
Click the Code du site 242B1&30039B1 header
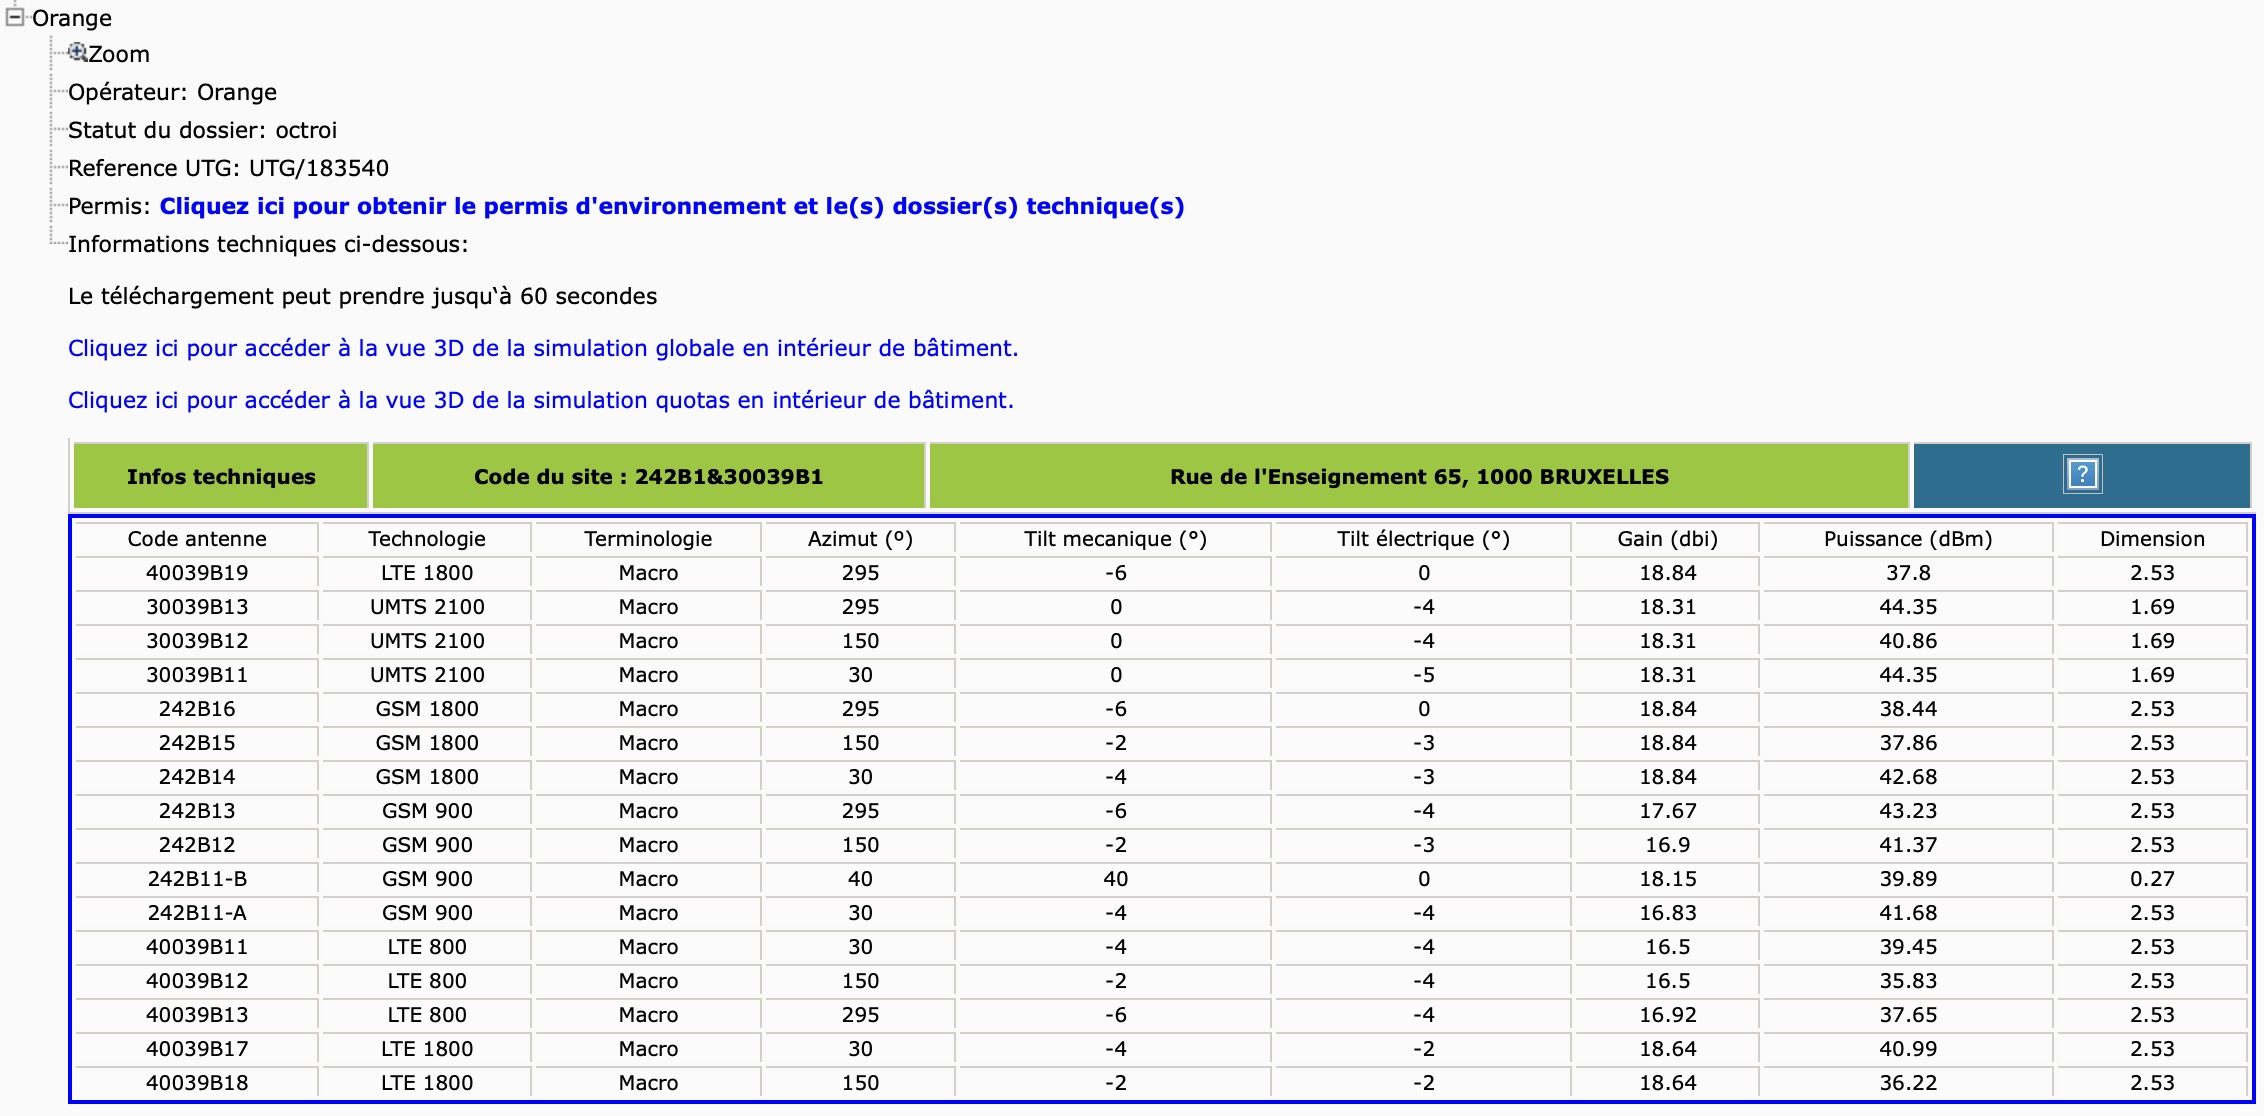tap(648, 476)
